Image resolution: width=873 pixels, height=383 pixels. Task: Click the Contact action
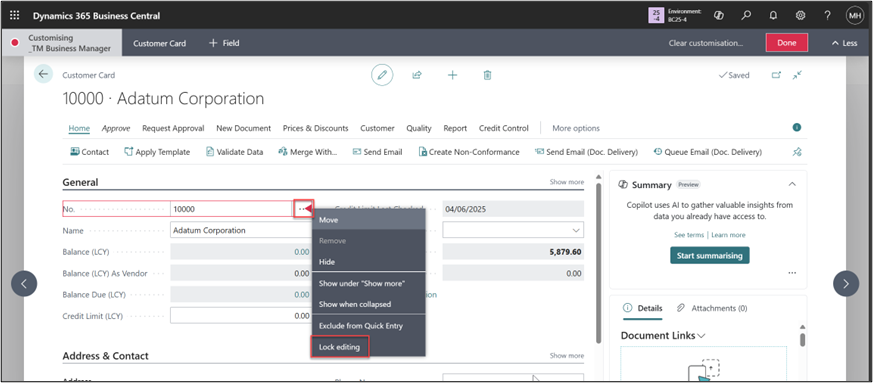point(89,152)
